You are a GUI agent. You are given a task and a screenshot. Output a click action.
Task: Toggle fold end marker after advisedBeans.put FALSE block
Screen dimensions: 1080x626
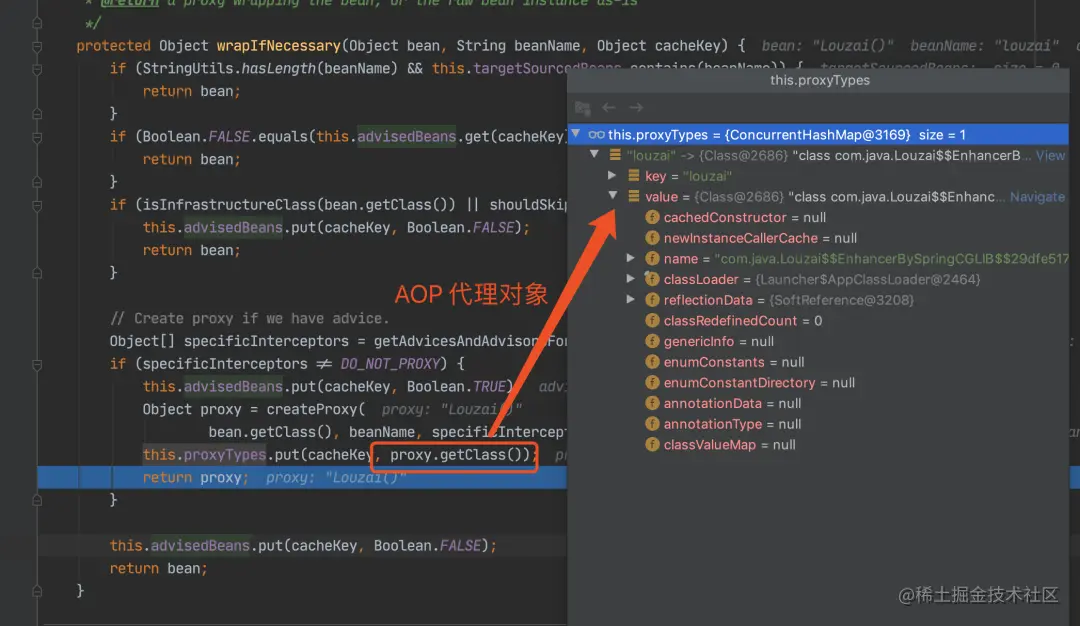click(x=37, y=273)
